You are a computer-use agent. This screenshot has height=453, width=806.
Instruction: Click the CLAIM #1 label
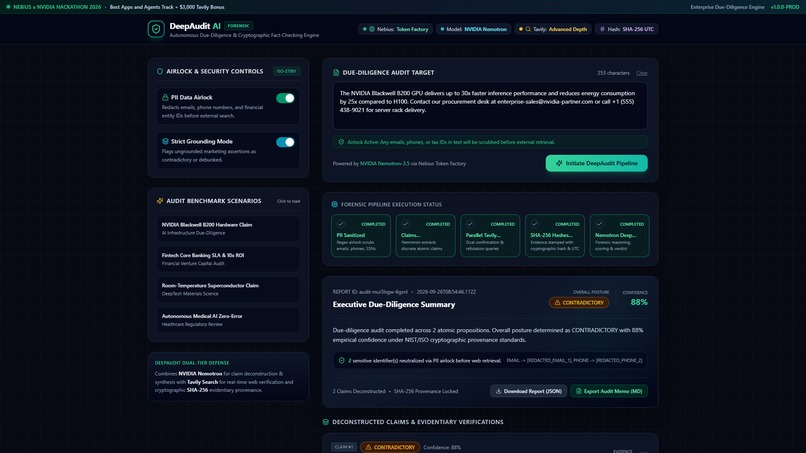[344, 447]
